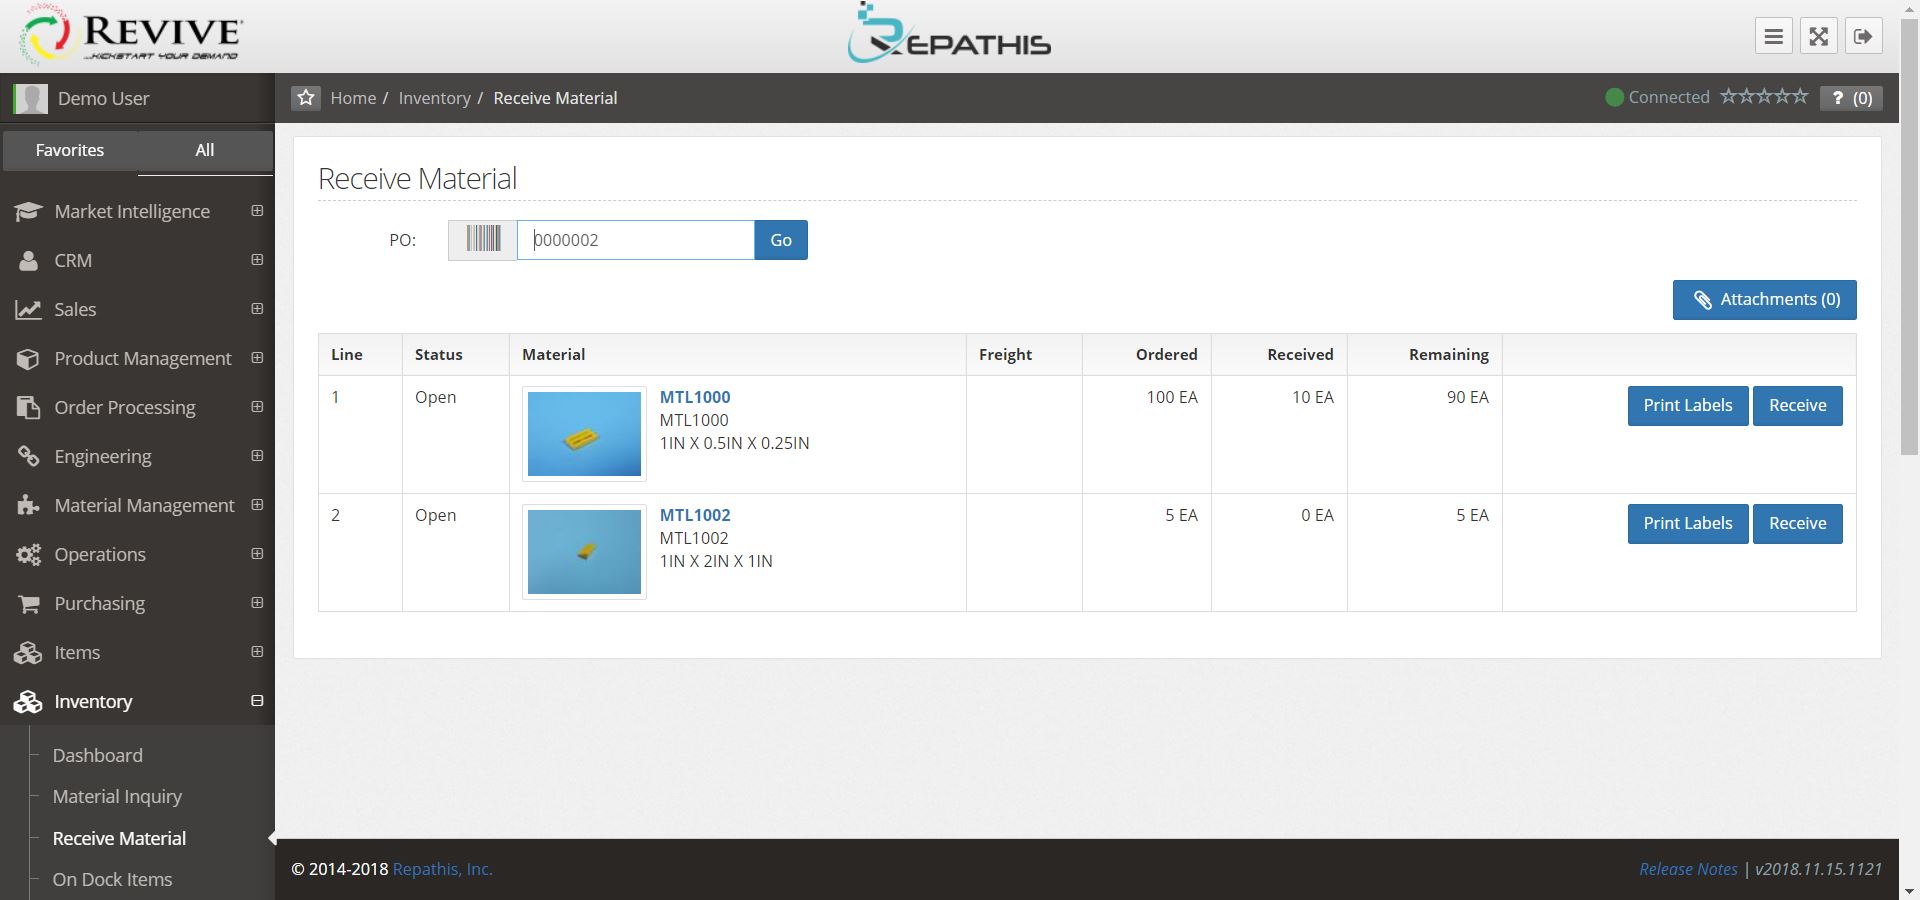Click the Go button
1920x900 pixels.
point(781,240)
